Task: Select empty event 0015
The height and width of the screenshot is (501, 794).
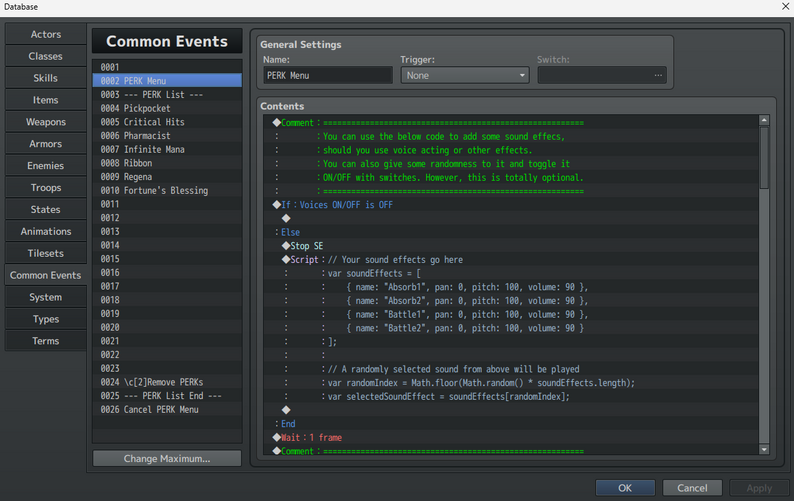Action: (167, 258)
